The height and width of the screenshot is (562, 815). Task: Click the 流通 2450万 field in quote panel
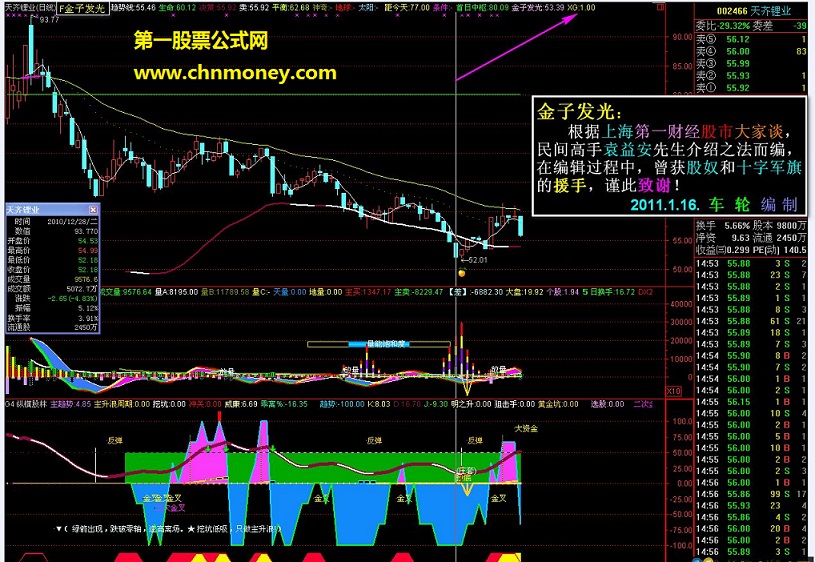(x=780, y=238)
